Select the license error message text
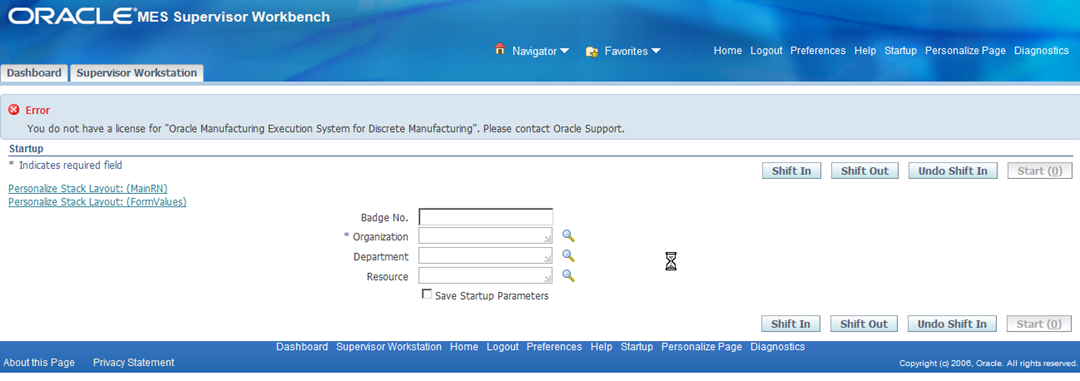The height and width of the screenshot is (381, 1080). point(325,129)
